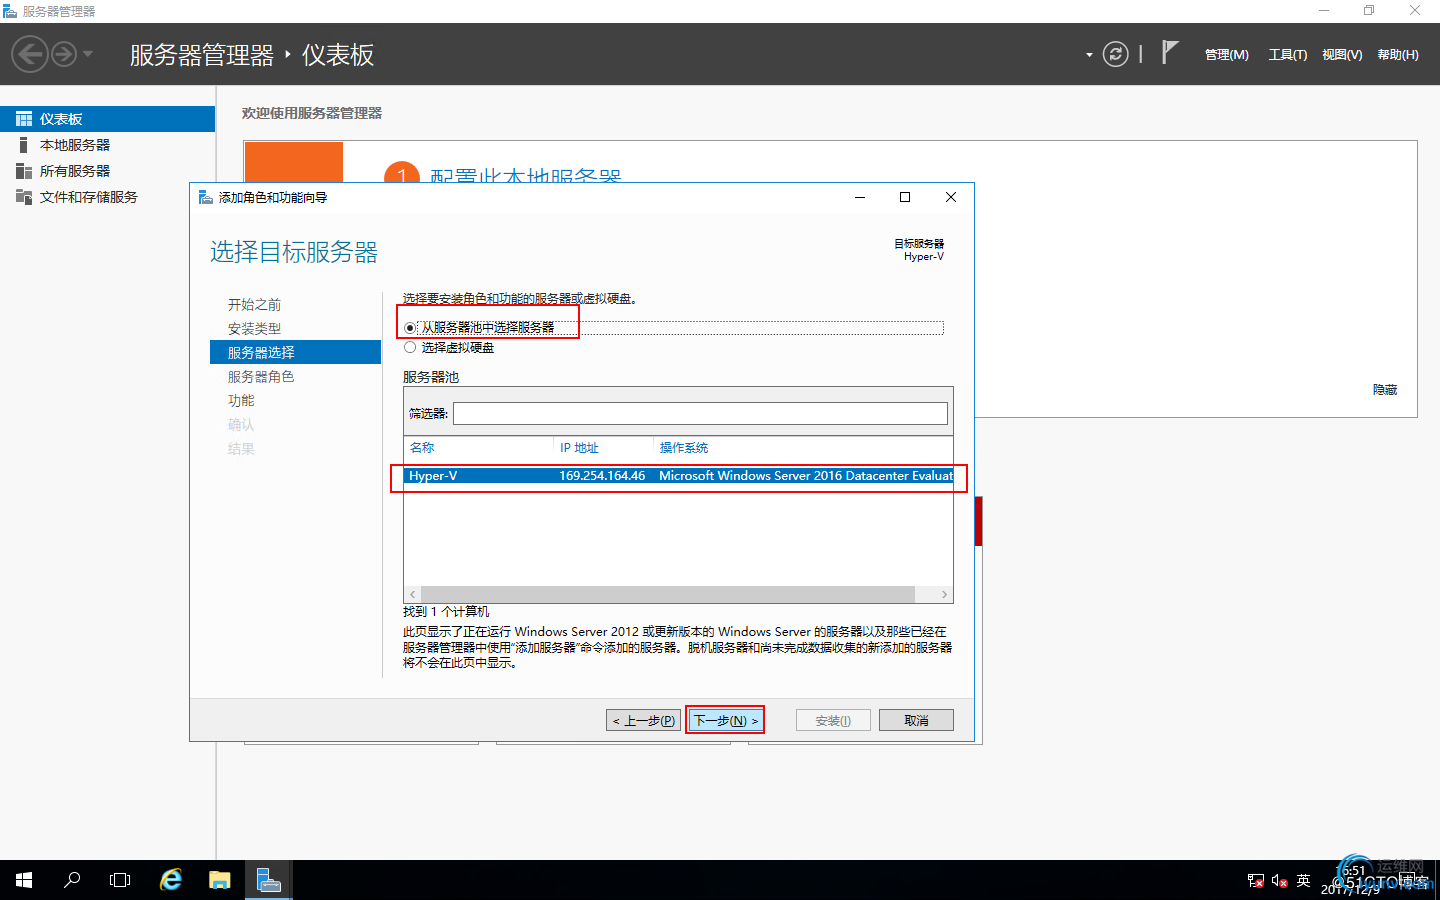Select 选择虚拟硬盘 radio button

click(x=410, y=348)
